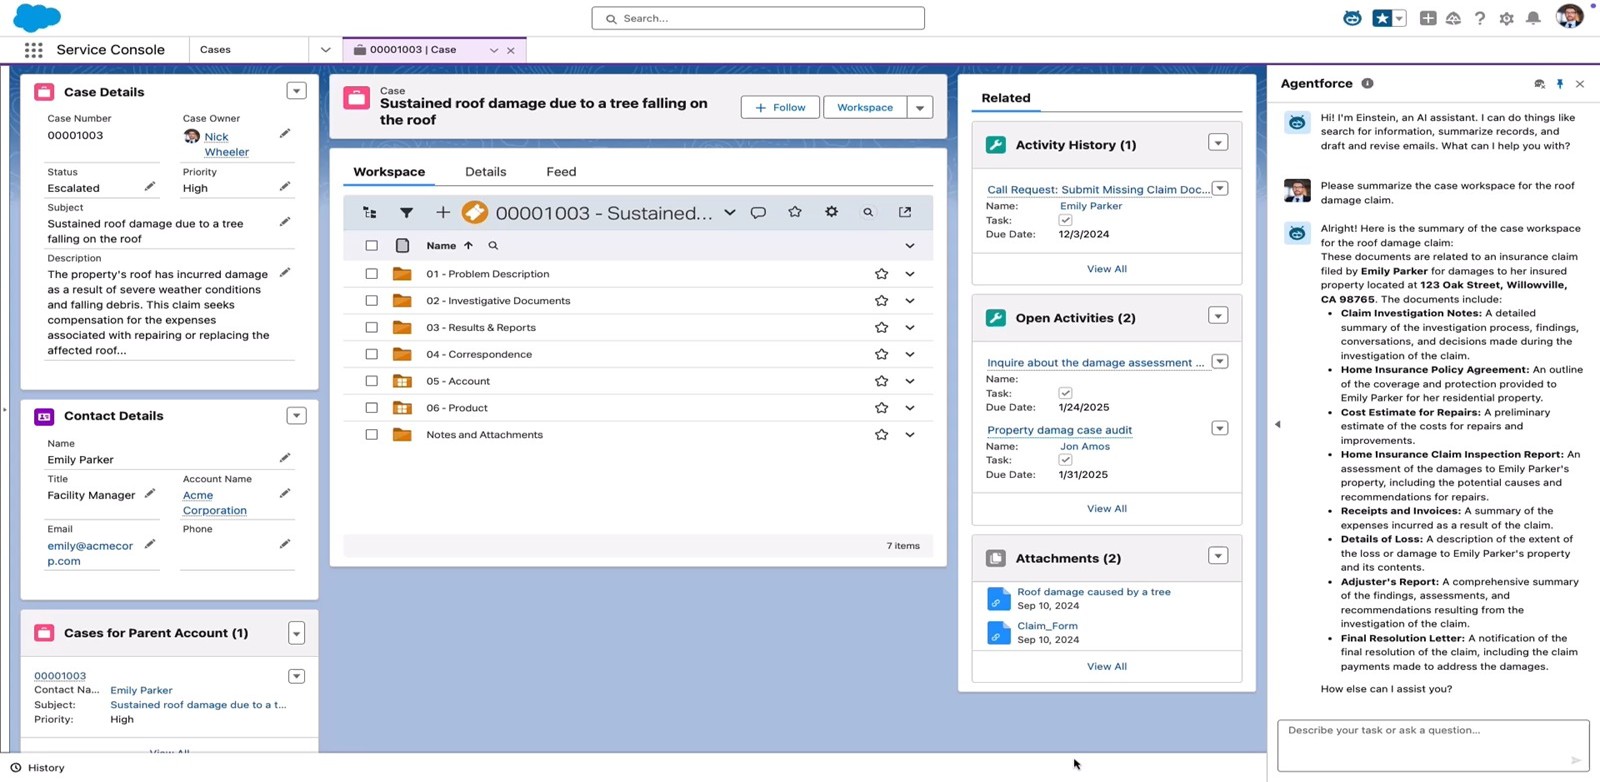The height and width of the screenshot is (782, 1600).
Task: Expand the dropdown next to Workspace button
Action: [x=920, y=107]
